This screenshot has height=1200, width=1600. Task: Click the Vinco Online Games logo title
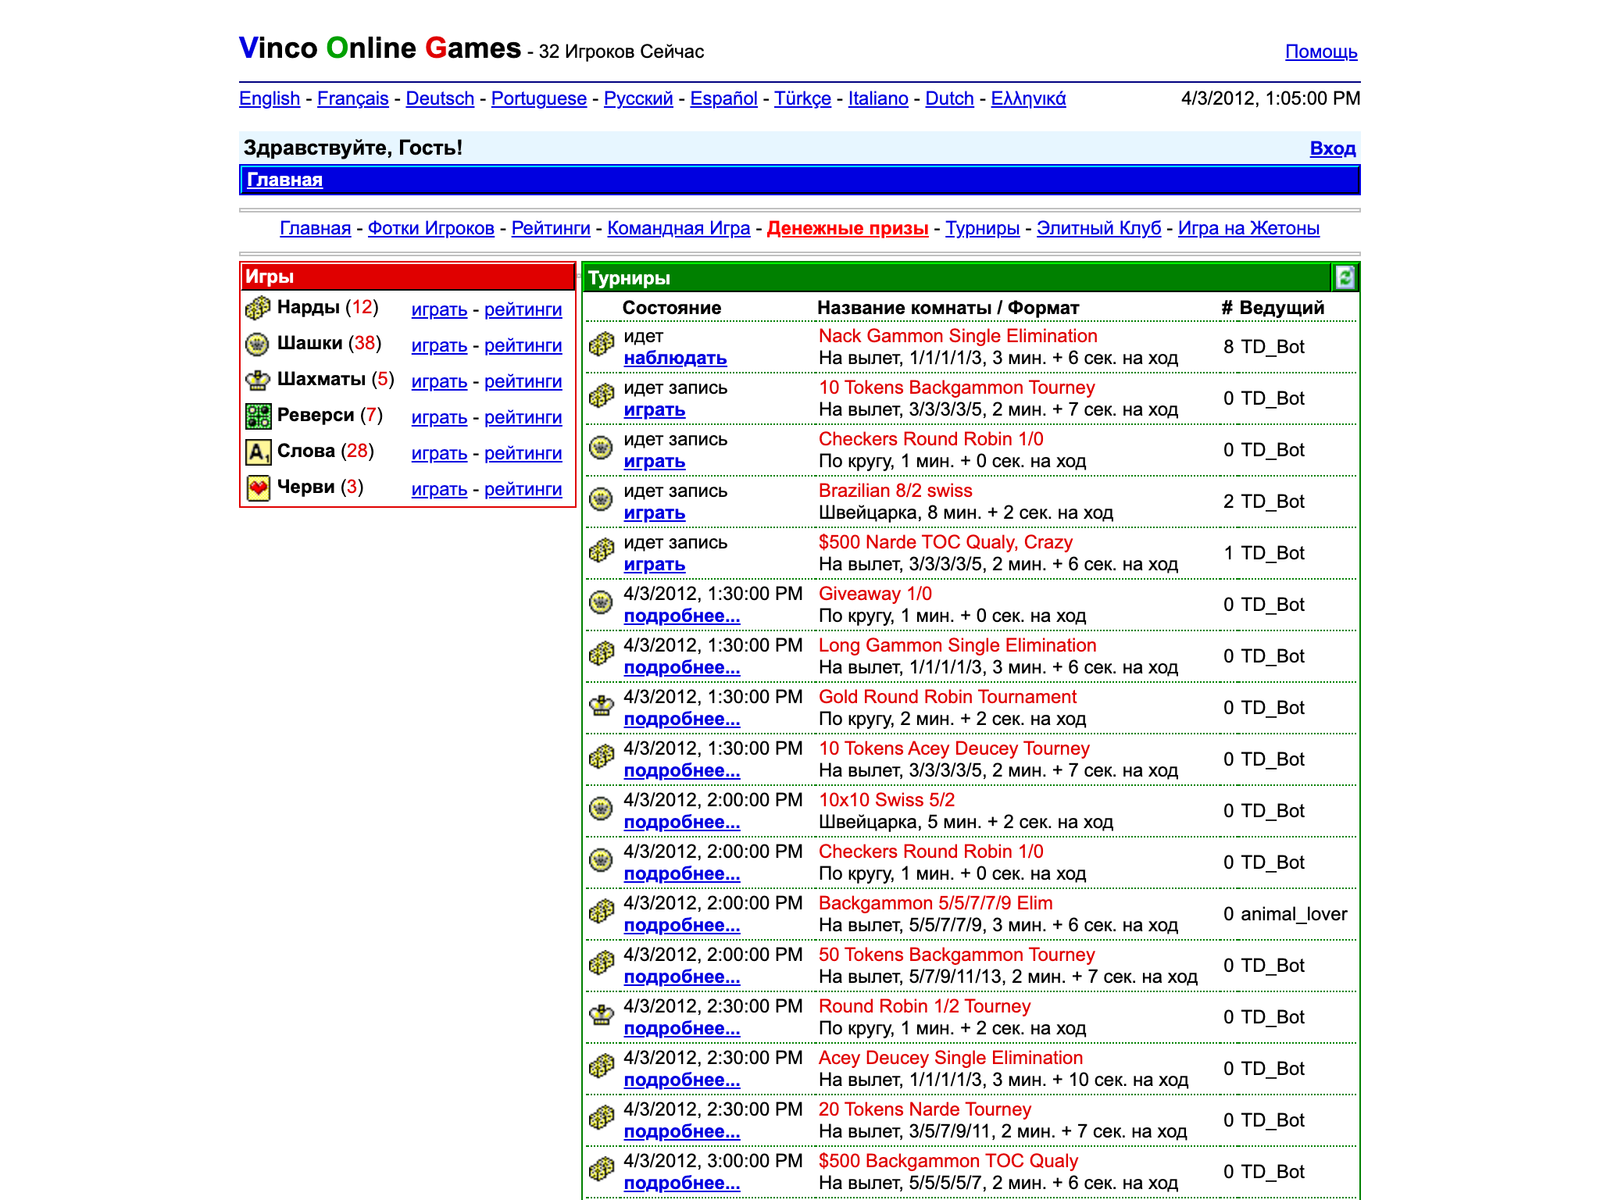coord(380,48)
